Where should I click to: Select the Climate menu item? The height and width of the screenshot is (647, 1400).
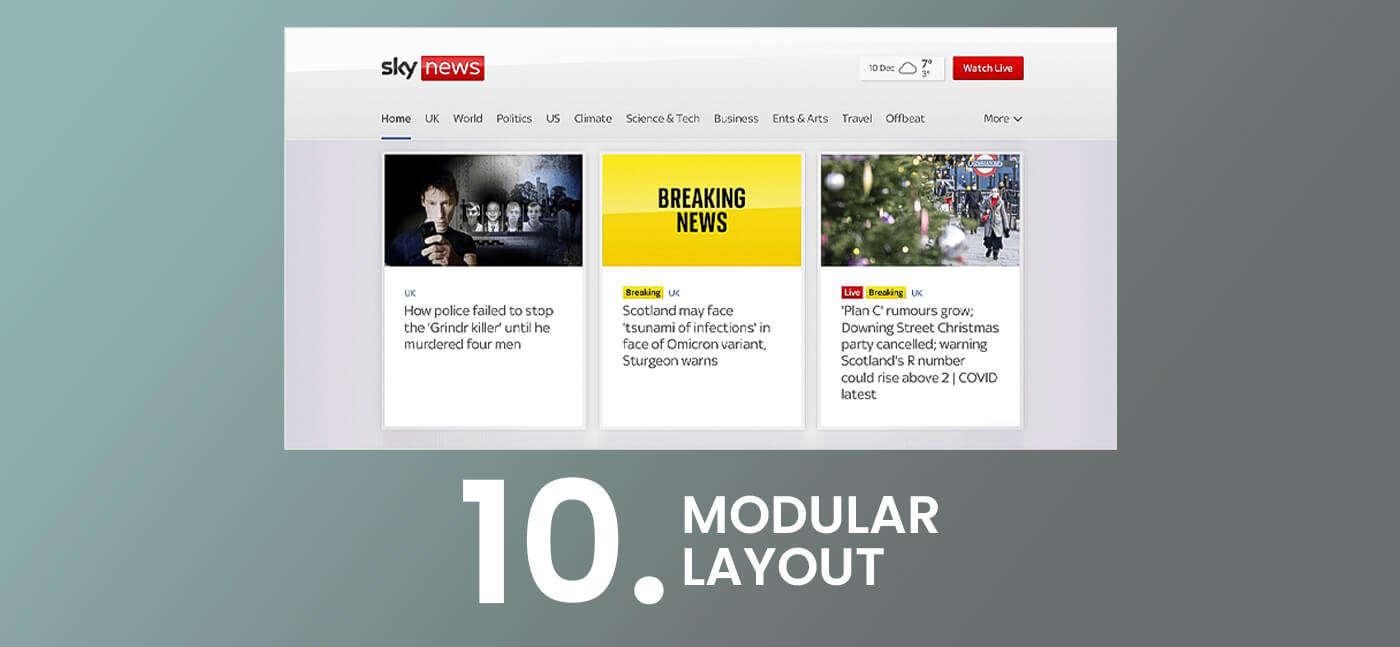pyautogui.click(x=592, y=118)
